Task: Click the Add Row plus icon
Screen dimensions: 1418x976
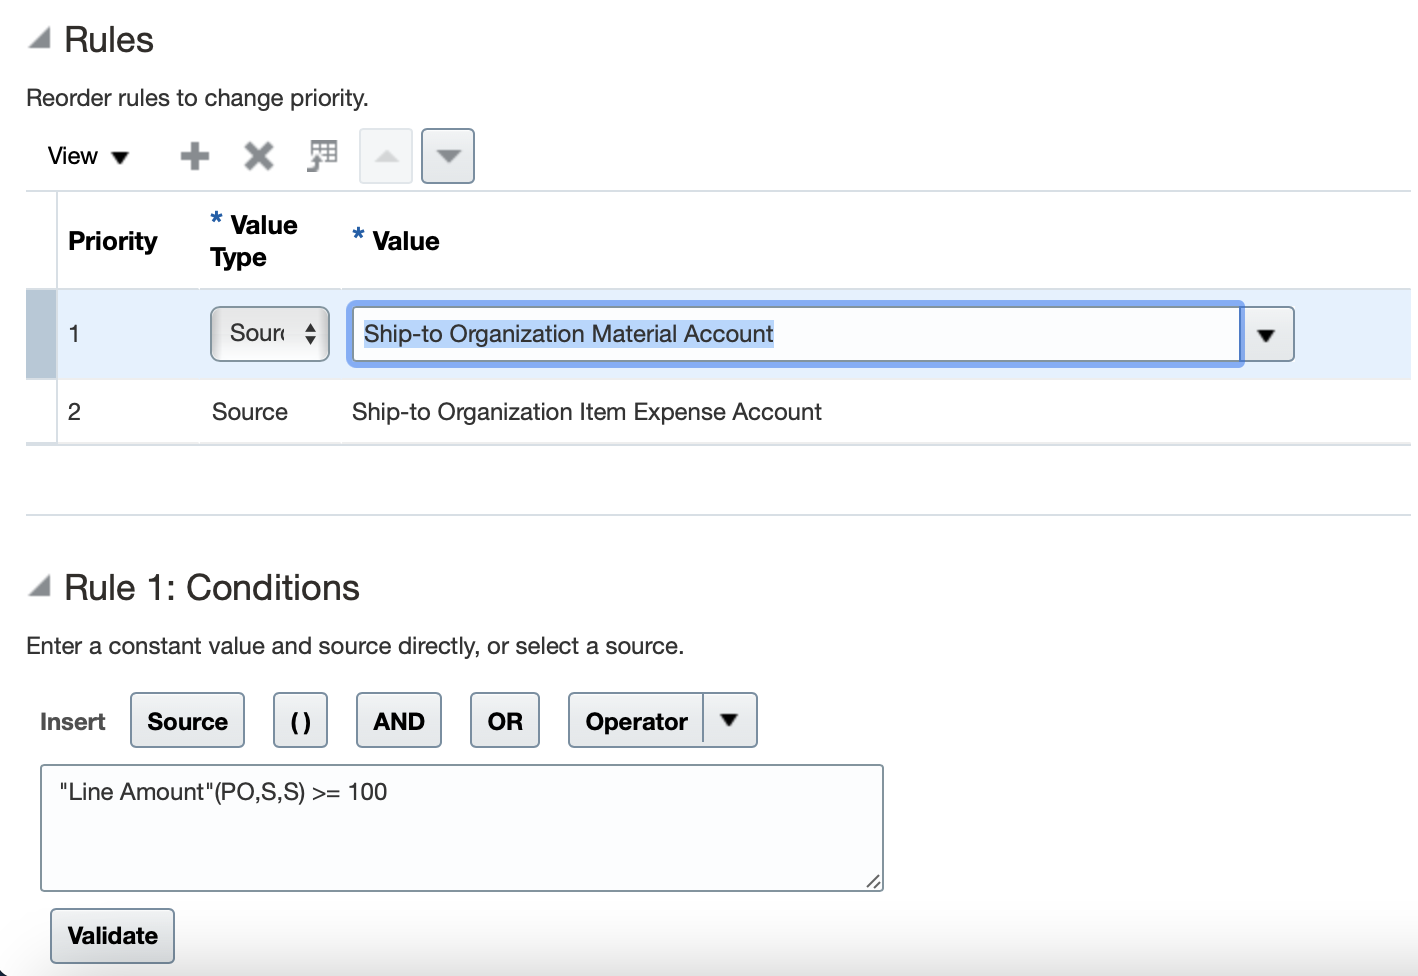Action: pos(195,156)
